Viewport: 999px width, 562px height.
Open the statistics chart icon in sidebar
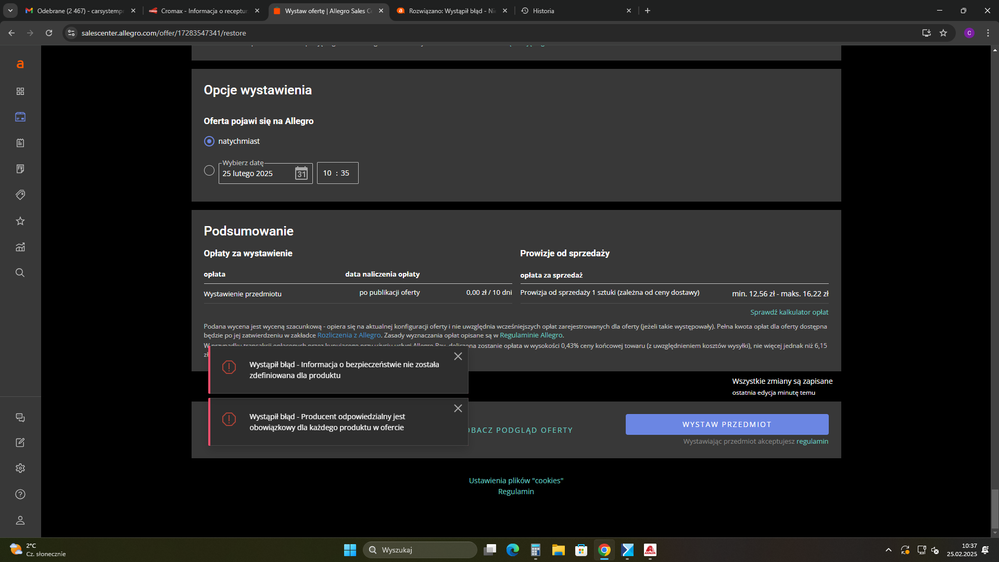20,247
